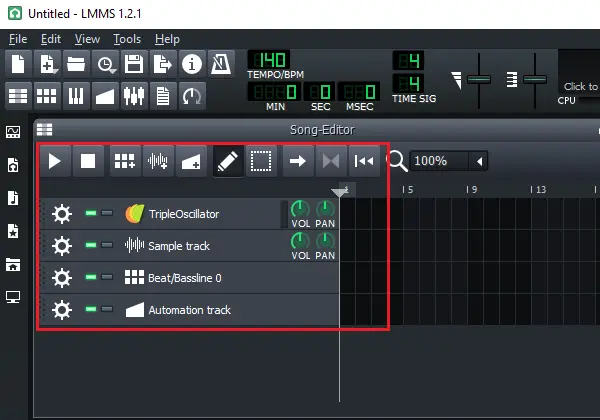Image resolution: width=600 pixels, height=420 pixels.
Task: Adjust the master pitch slider
Action: pyautogui.click(x=535, y=80)
